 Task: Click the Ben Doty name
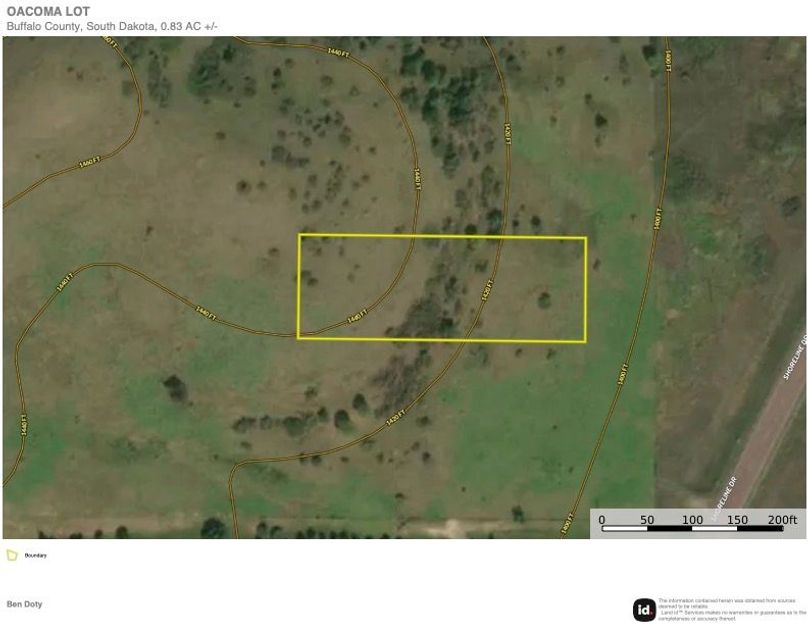coord(25,604)
